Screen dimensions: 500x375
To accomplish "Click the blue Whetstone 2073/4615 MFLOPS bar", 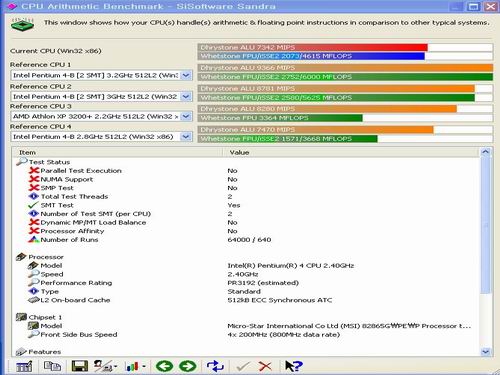I will 311,56.
